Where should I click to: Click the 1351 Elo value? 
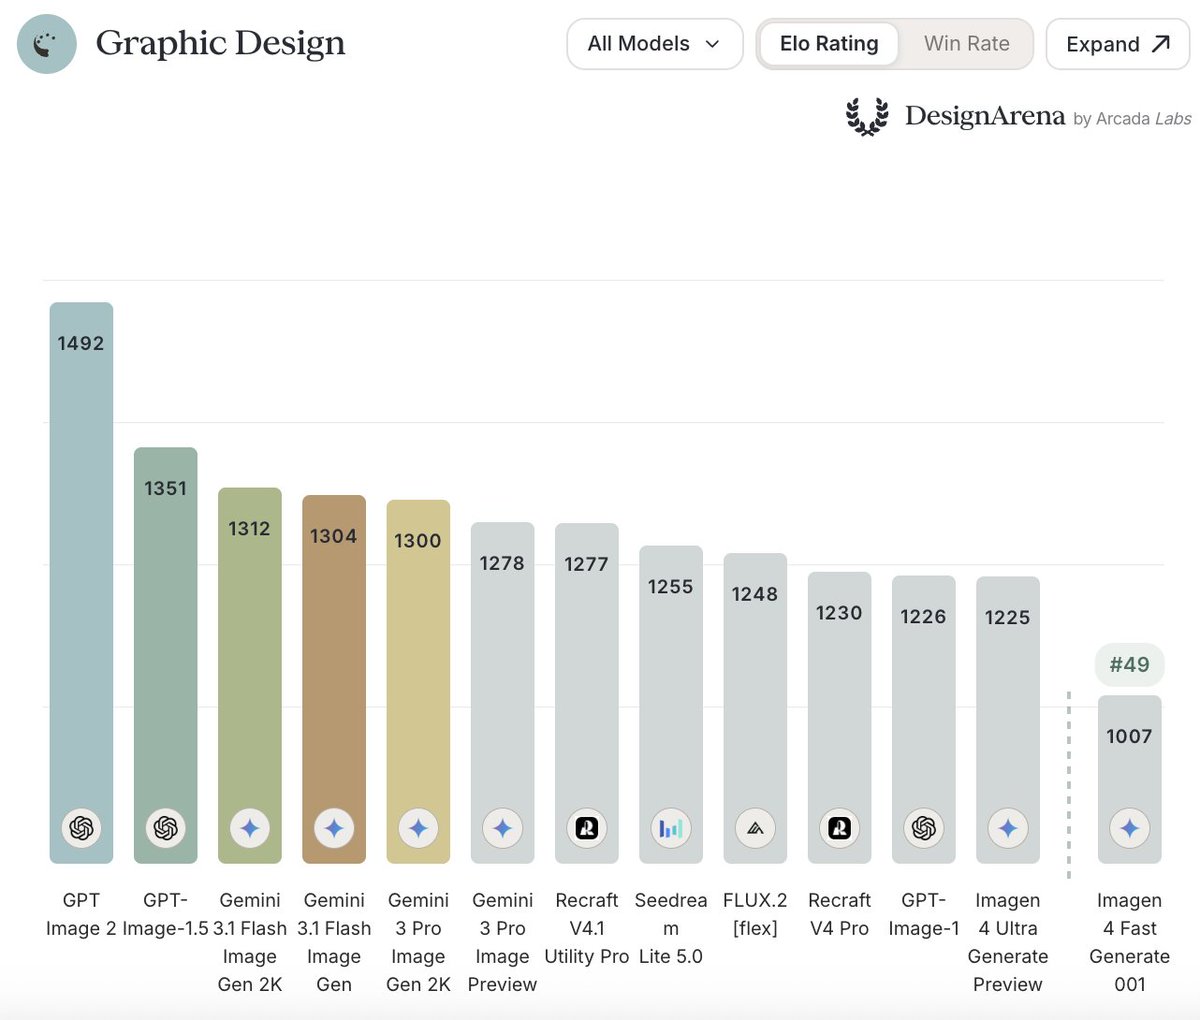tap(166, 488)
